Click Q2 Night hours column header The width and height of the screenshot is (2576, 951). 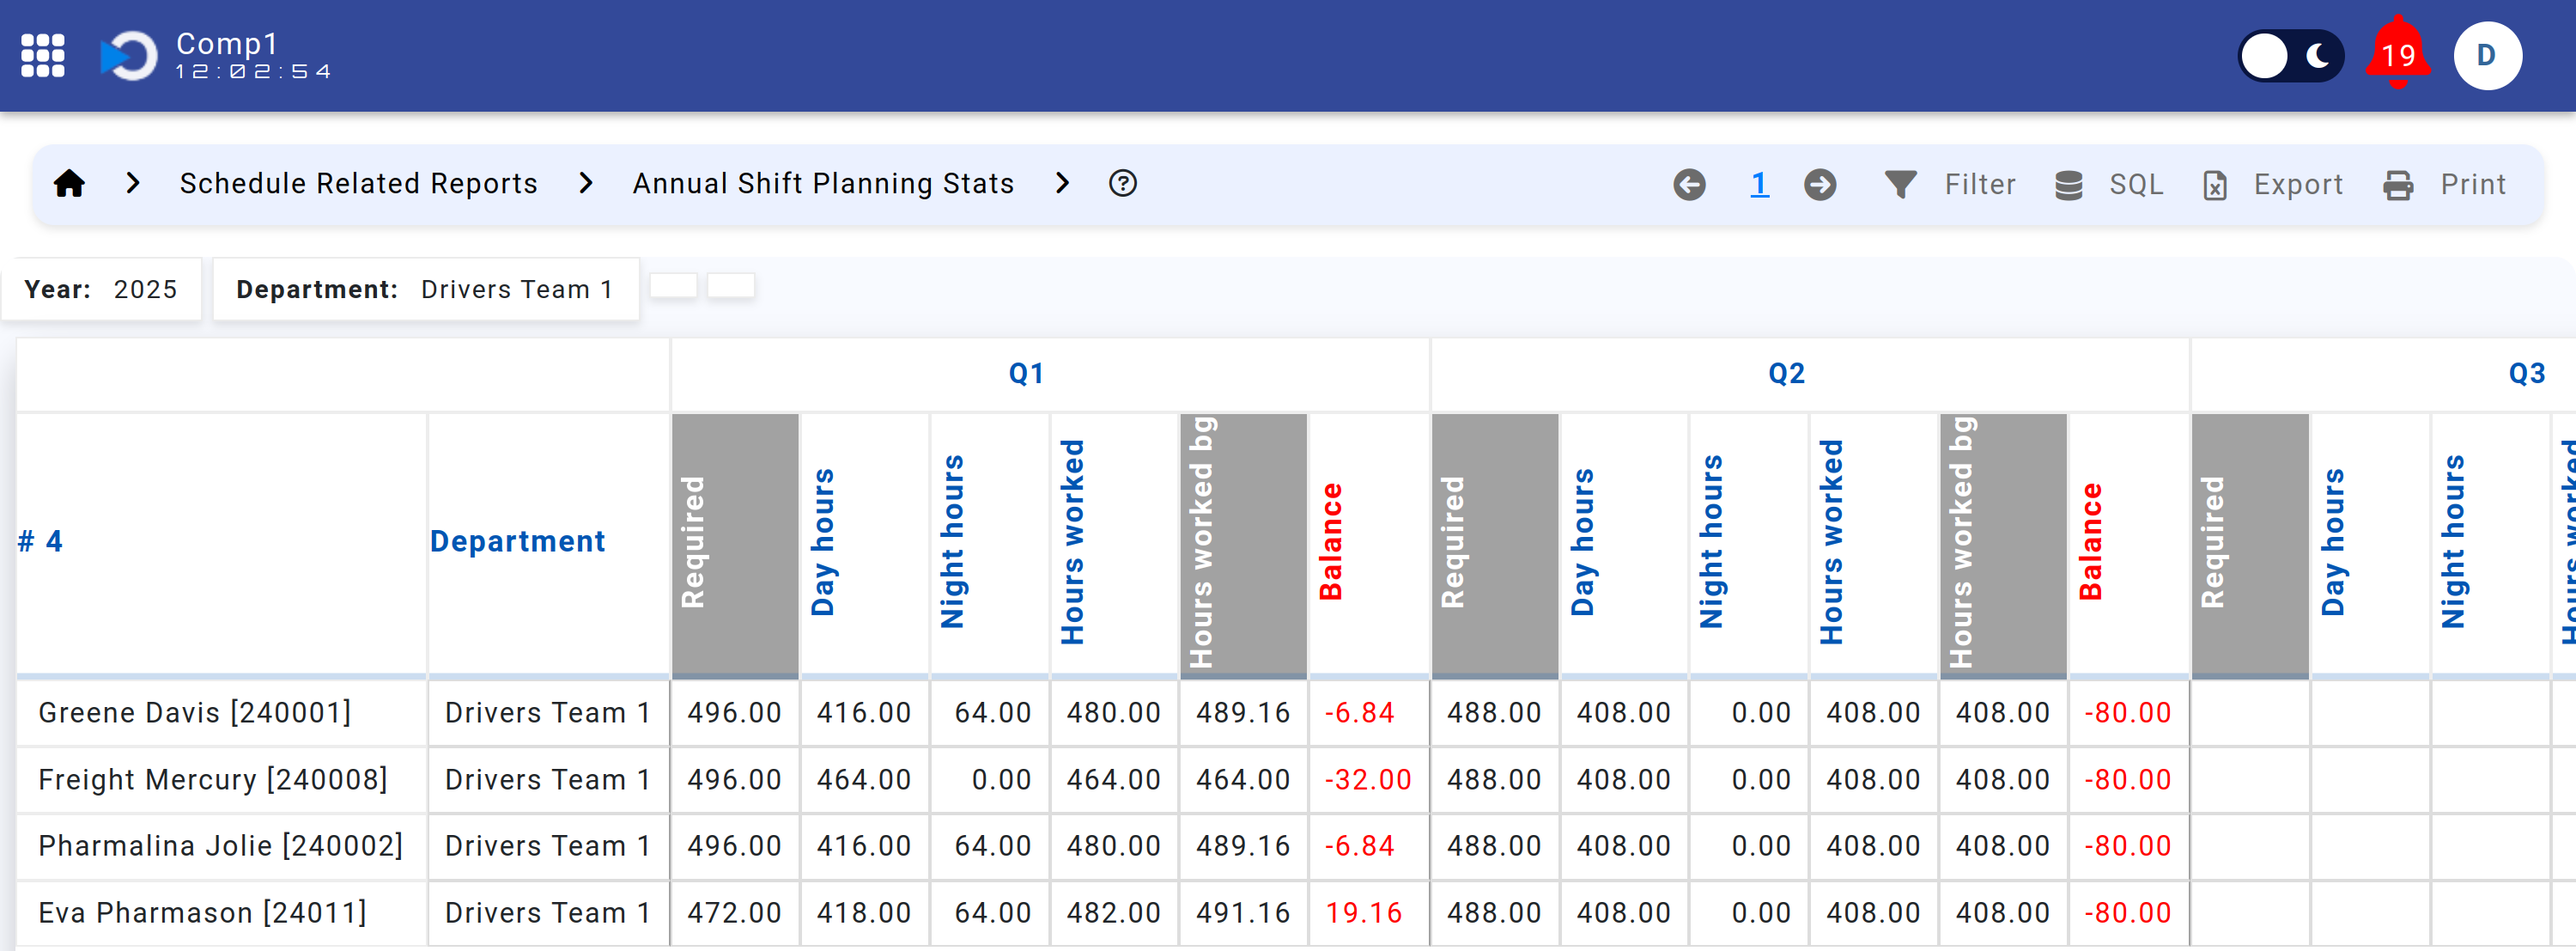pos(1749,545)
